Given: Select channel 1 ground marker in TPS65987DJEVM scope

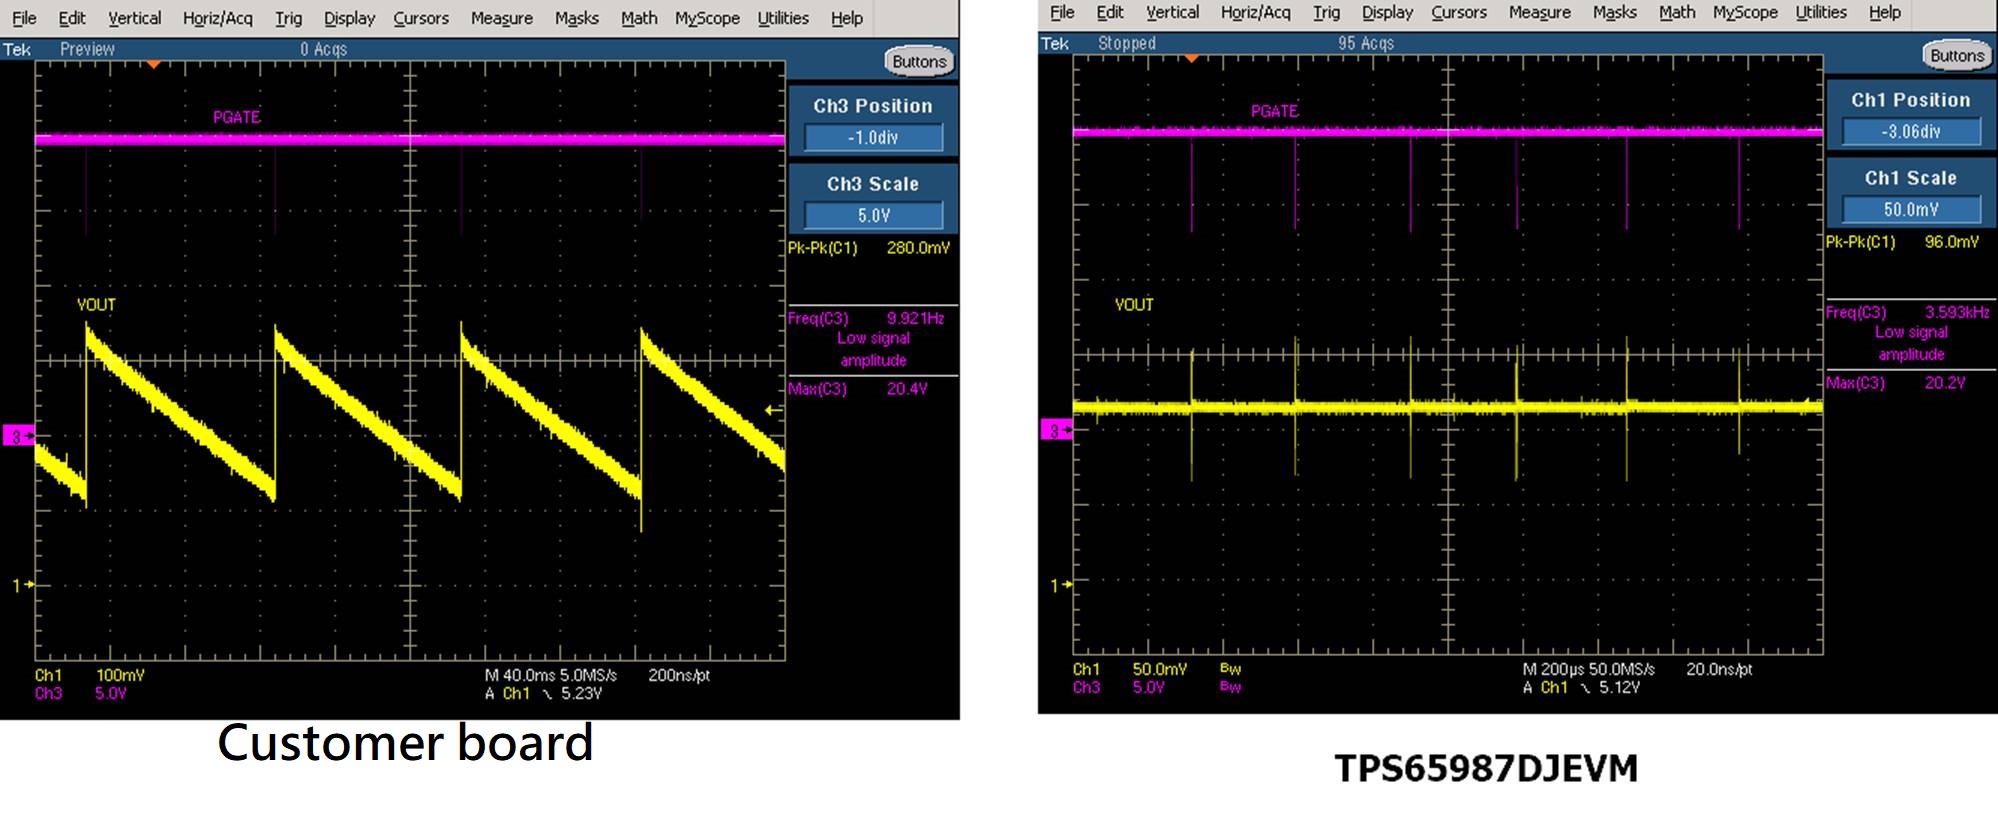Looking at the screenshot, I should pos(1060,585).
